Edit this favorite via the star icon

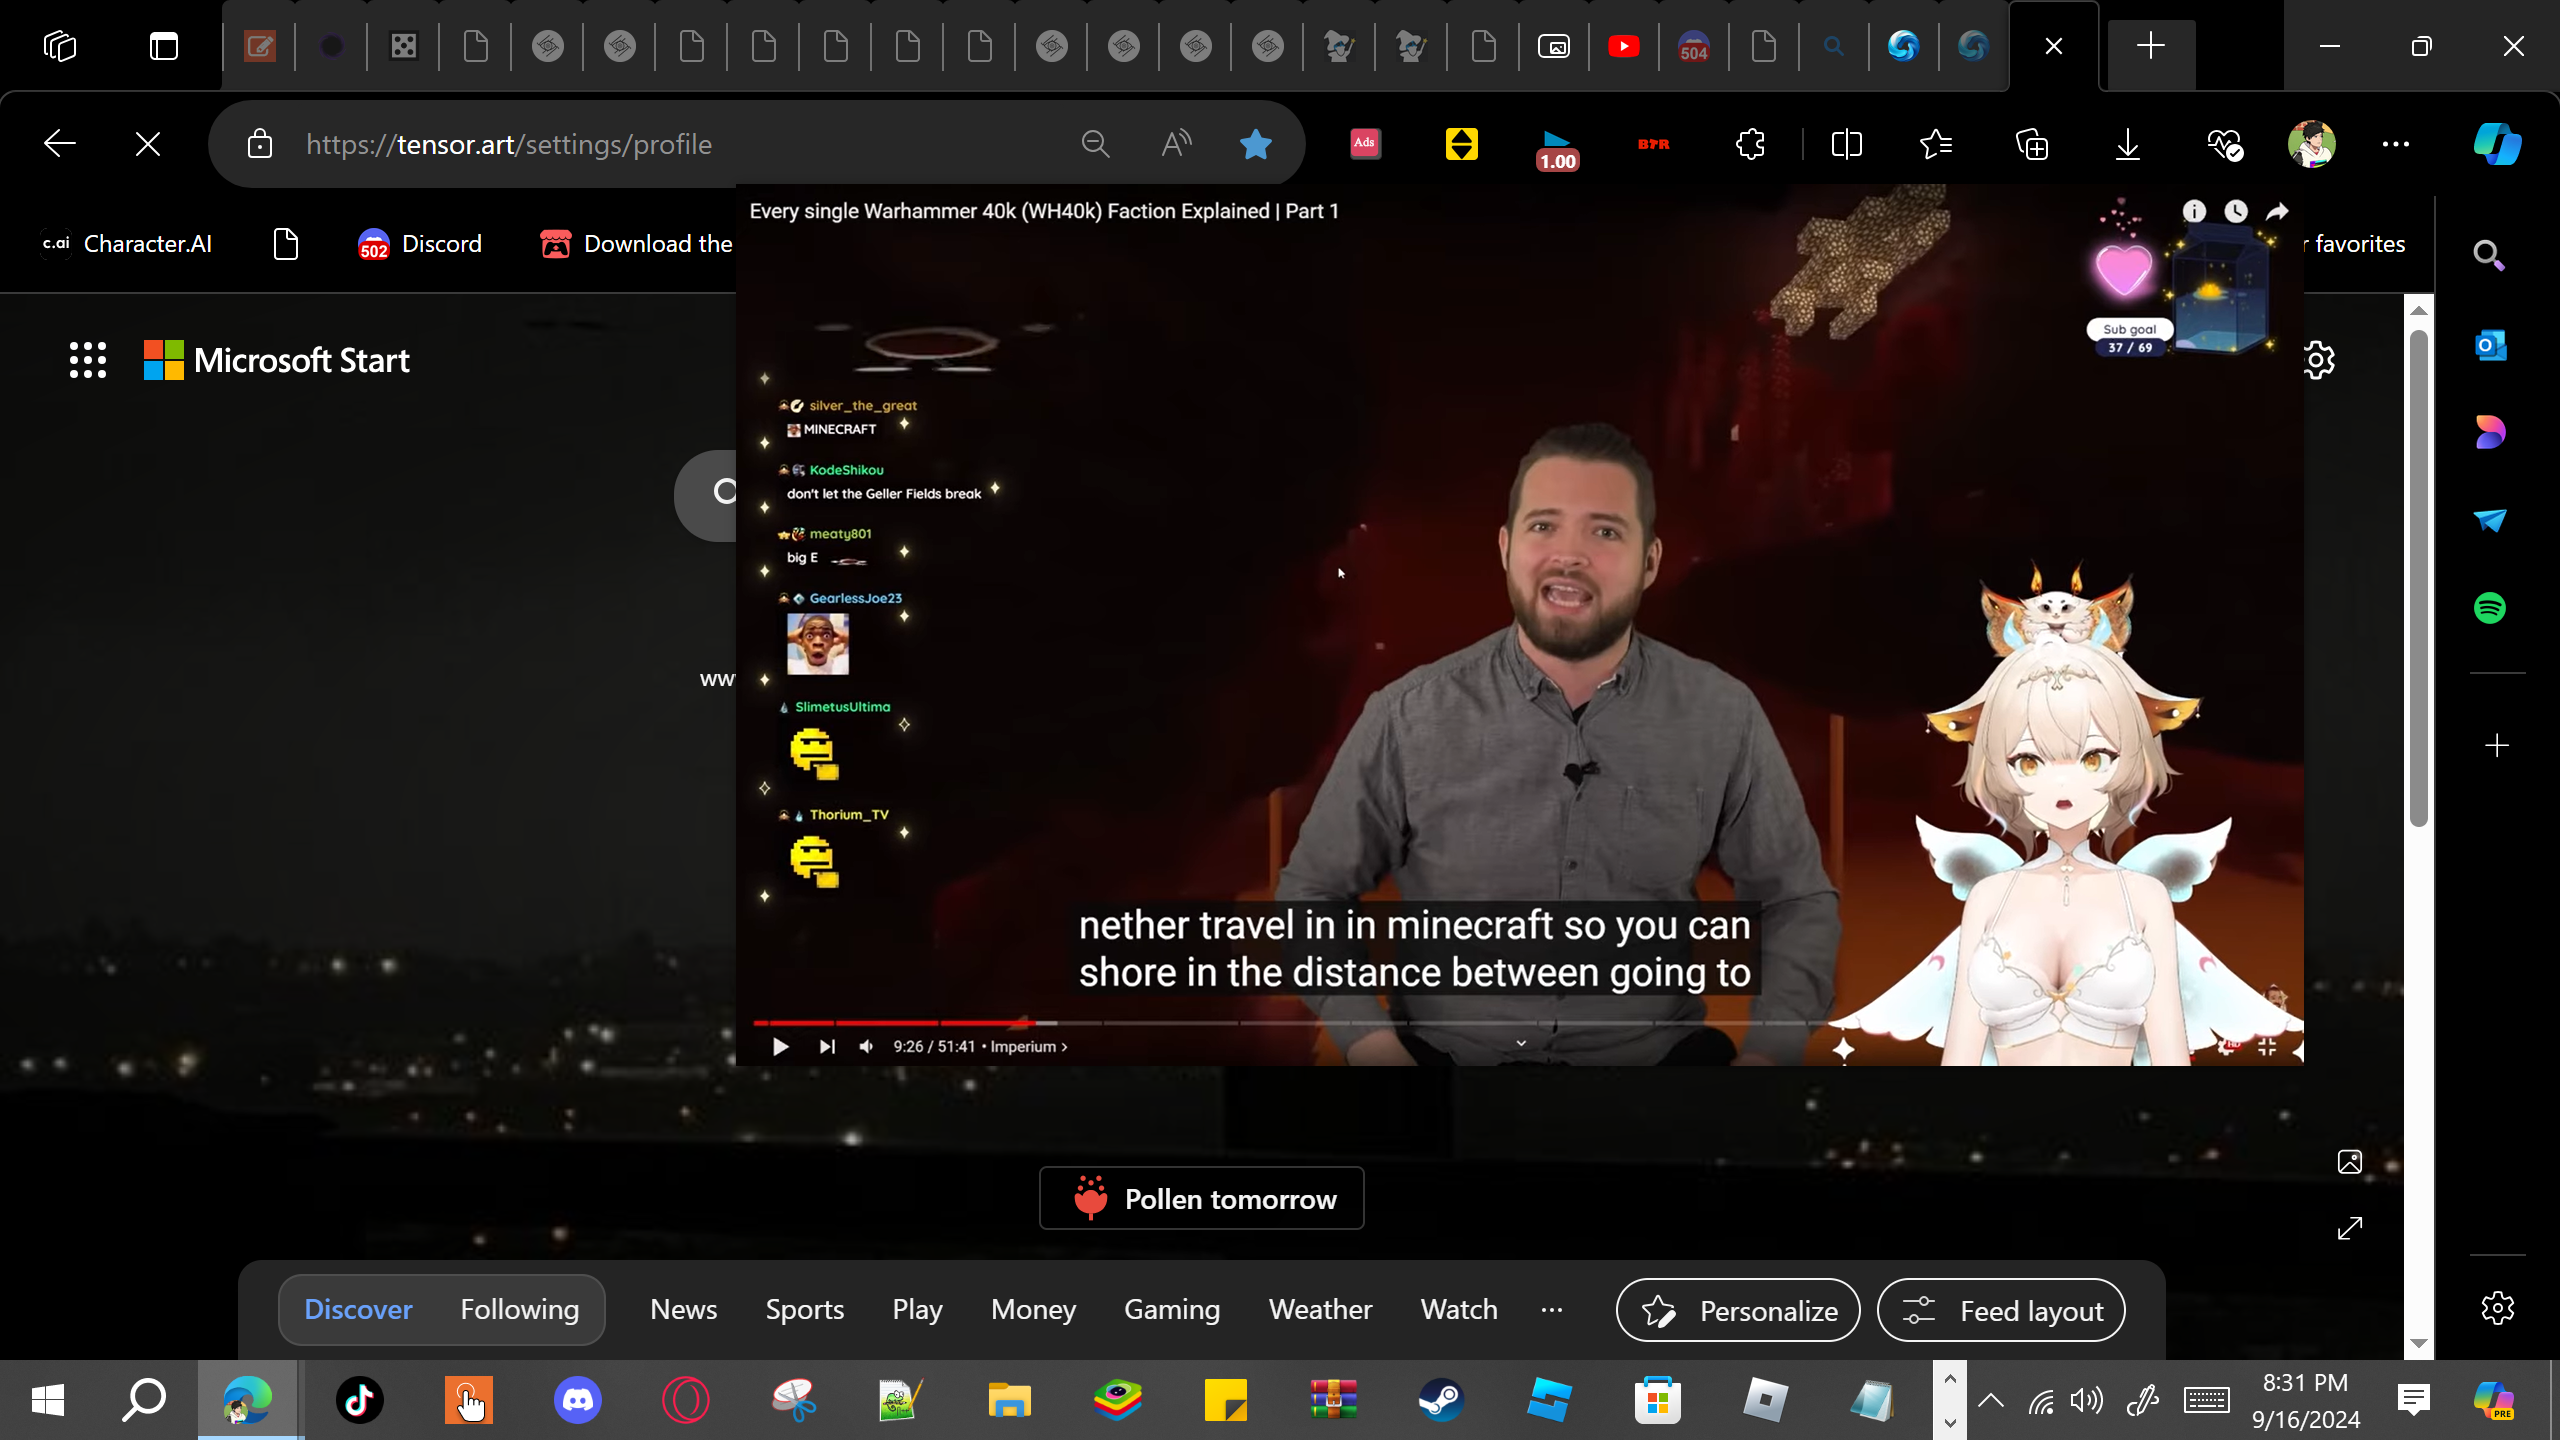[1256, 144]
